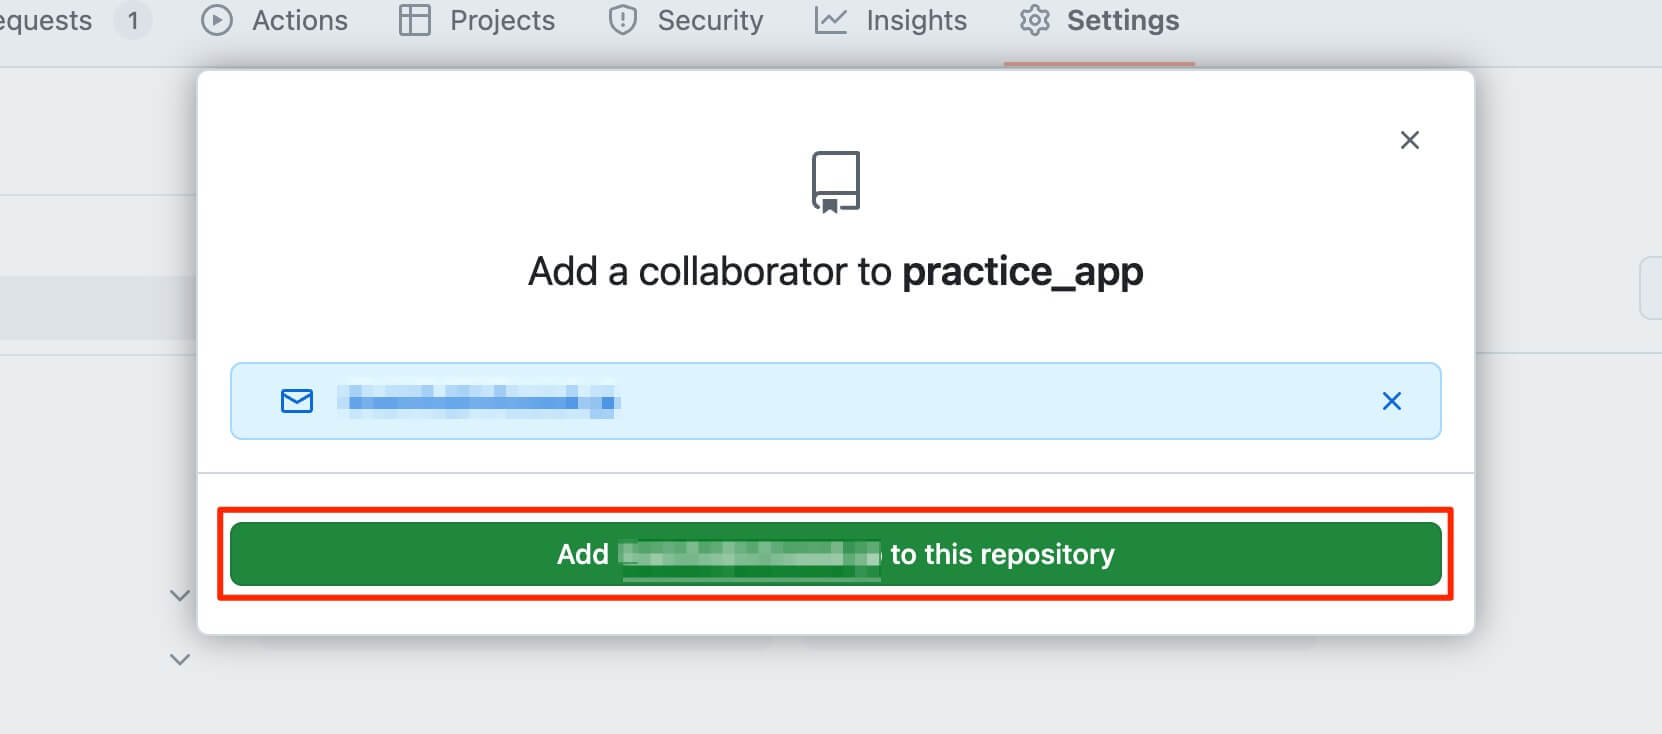Image resolution: width=1662 pixels, height=734 pixels.
Task: Select the highlighted item in left sidebar
Action: (98, 307)
